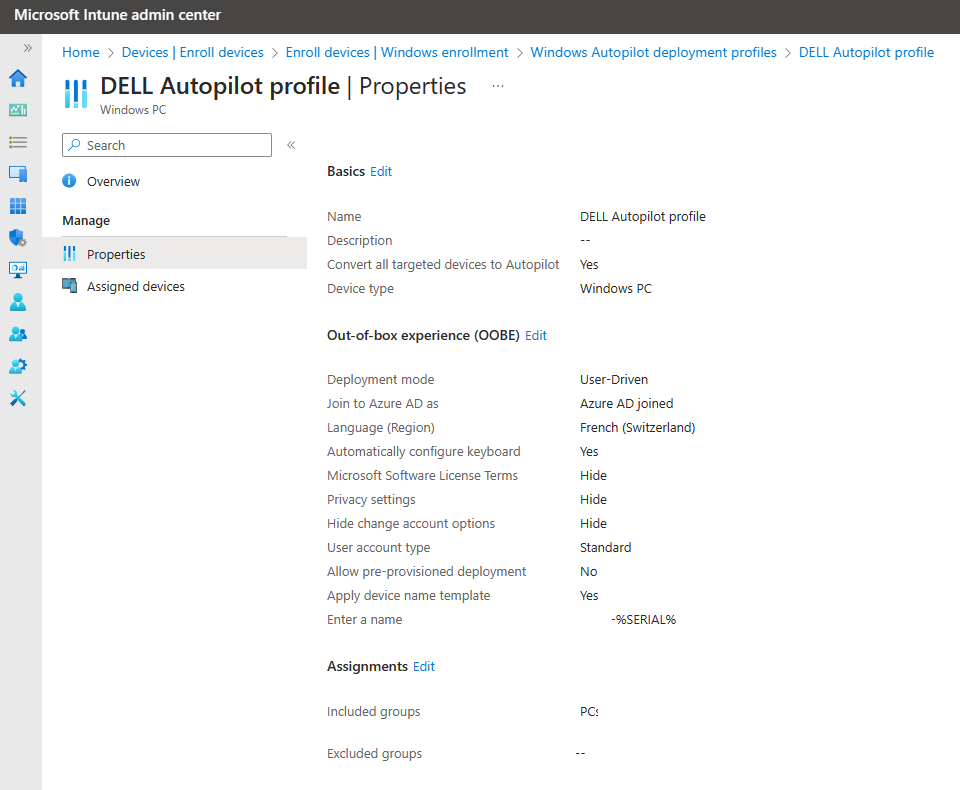The image size is (960, 790).
Task: Collapse the profile menu pane
Action: point(291,145)
